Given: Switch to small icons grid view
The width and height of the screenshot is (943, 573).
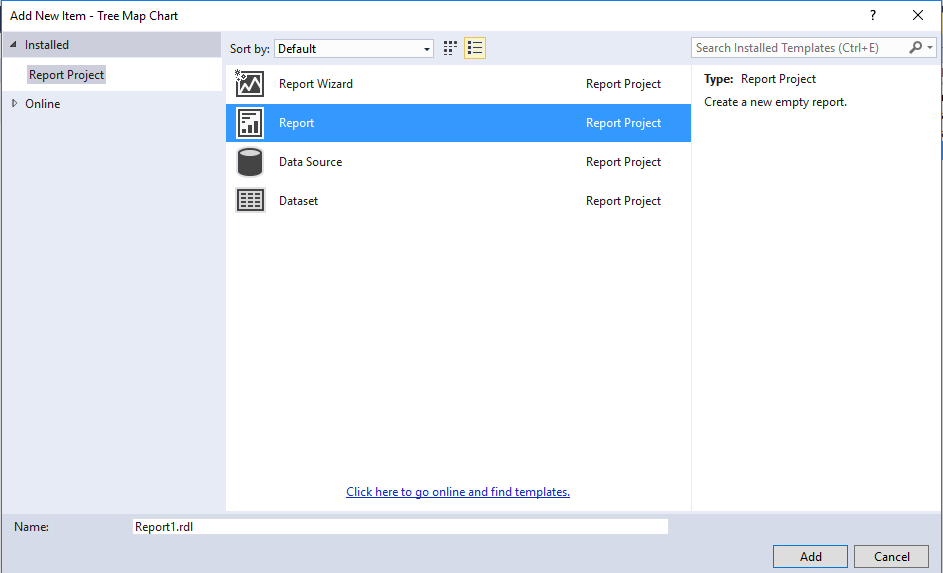Looking at the screenshot, I should point(450,48).
